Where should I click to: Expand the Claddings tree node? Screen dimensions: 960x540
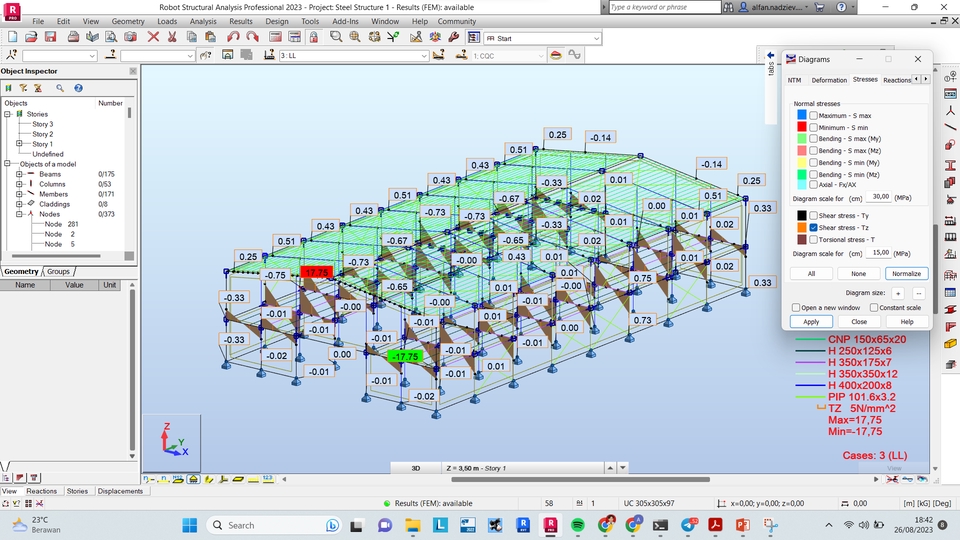tap(19, 204)
